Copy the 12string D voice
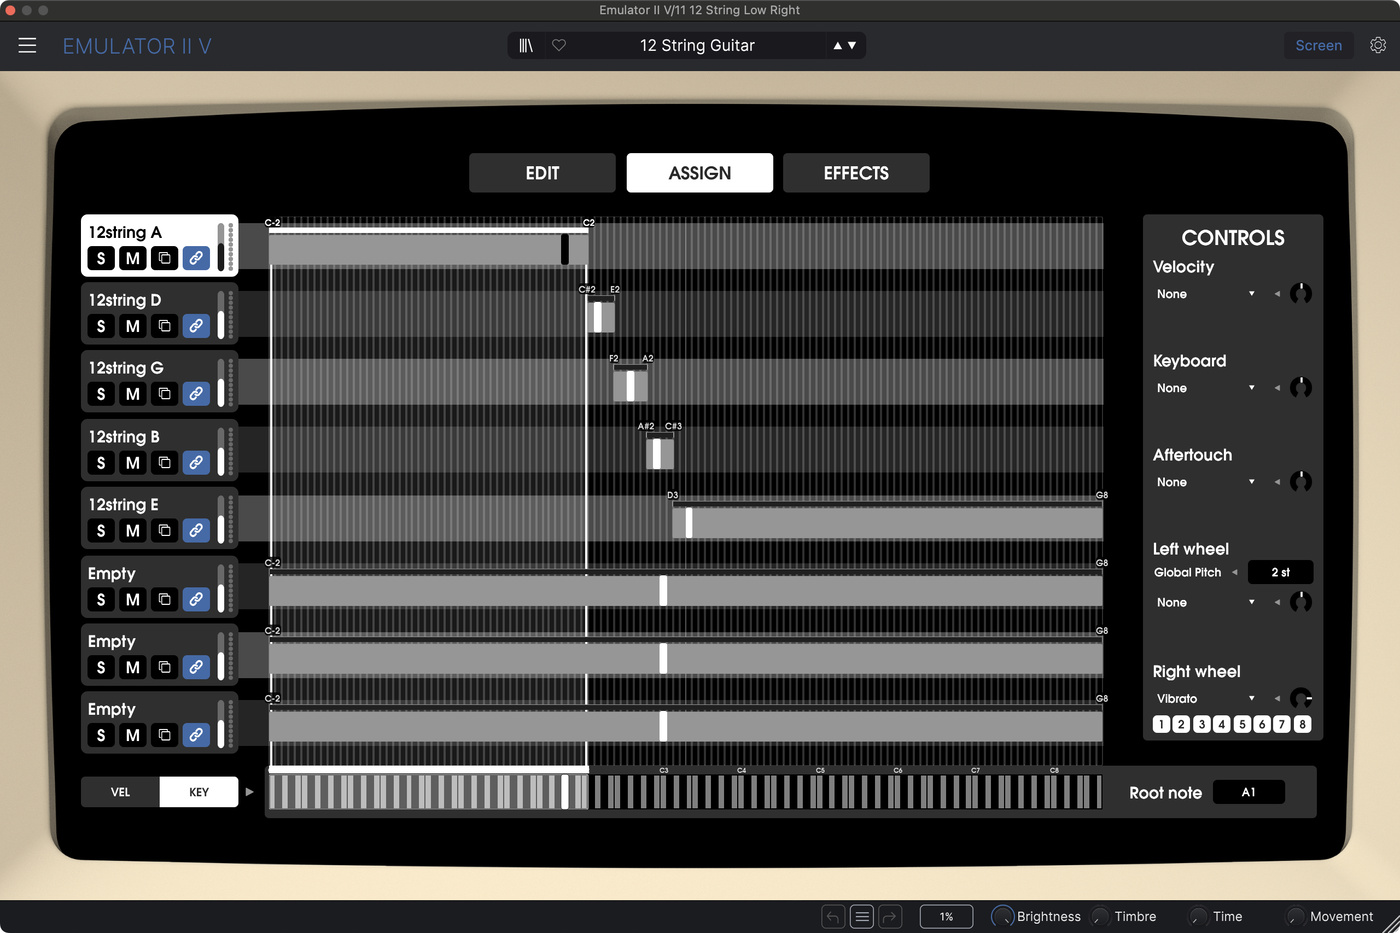The height and width of the screenshot is (933, 1400). 165,326
